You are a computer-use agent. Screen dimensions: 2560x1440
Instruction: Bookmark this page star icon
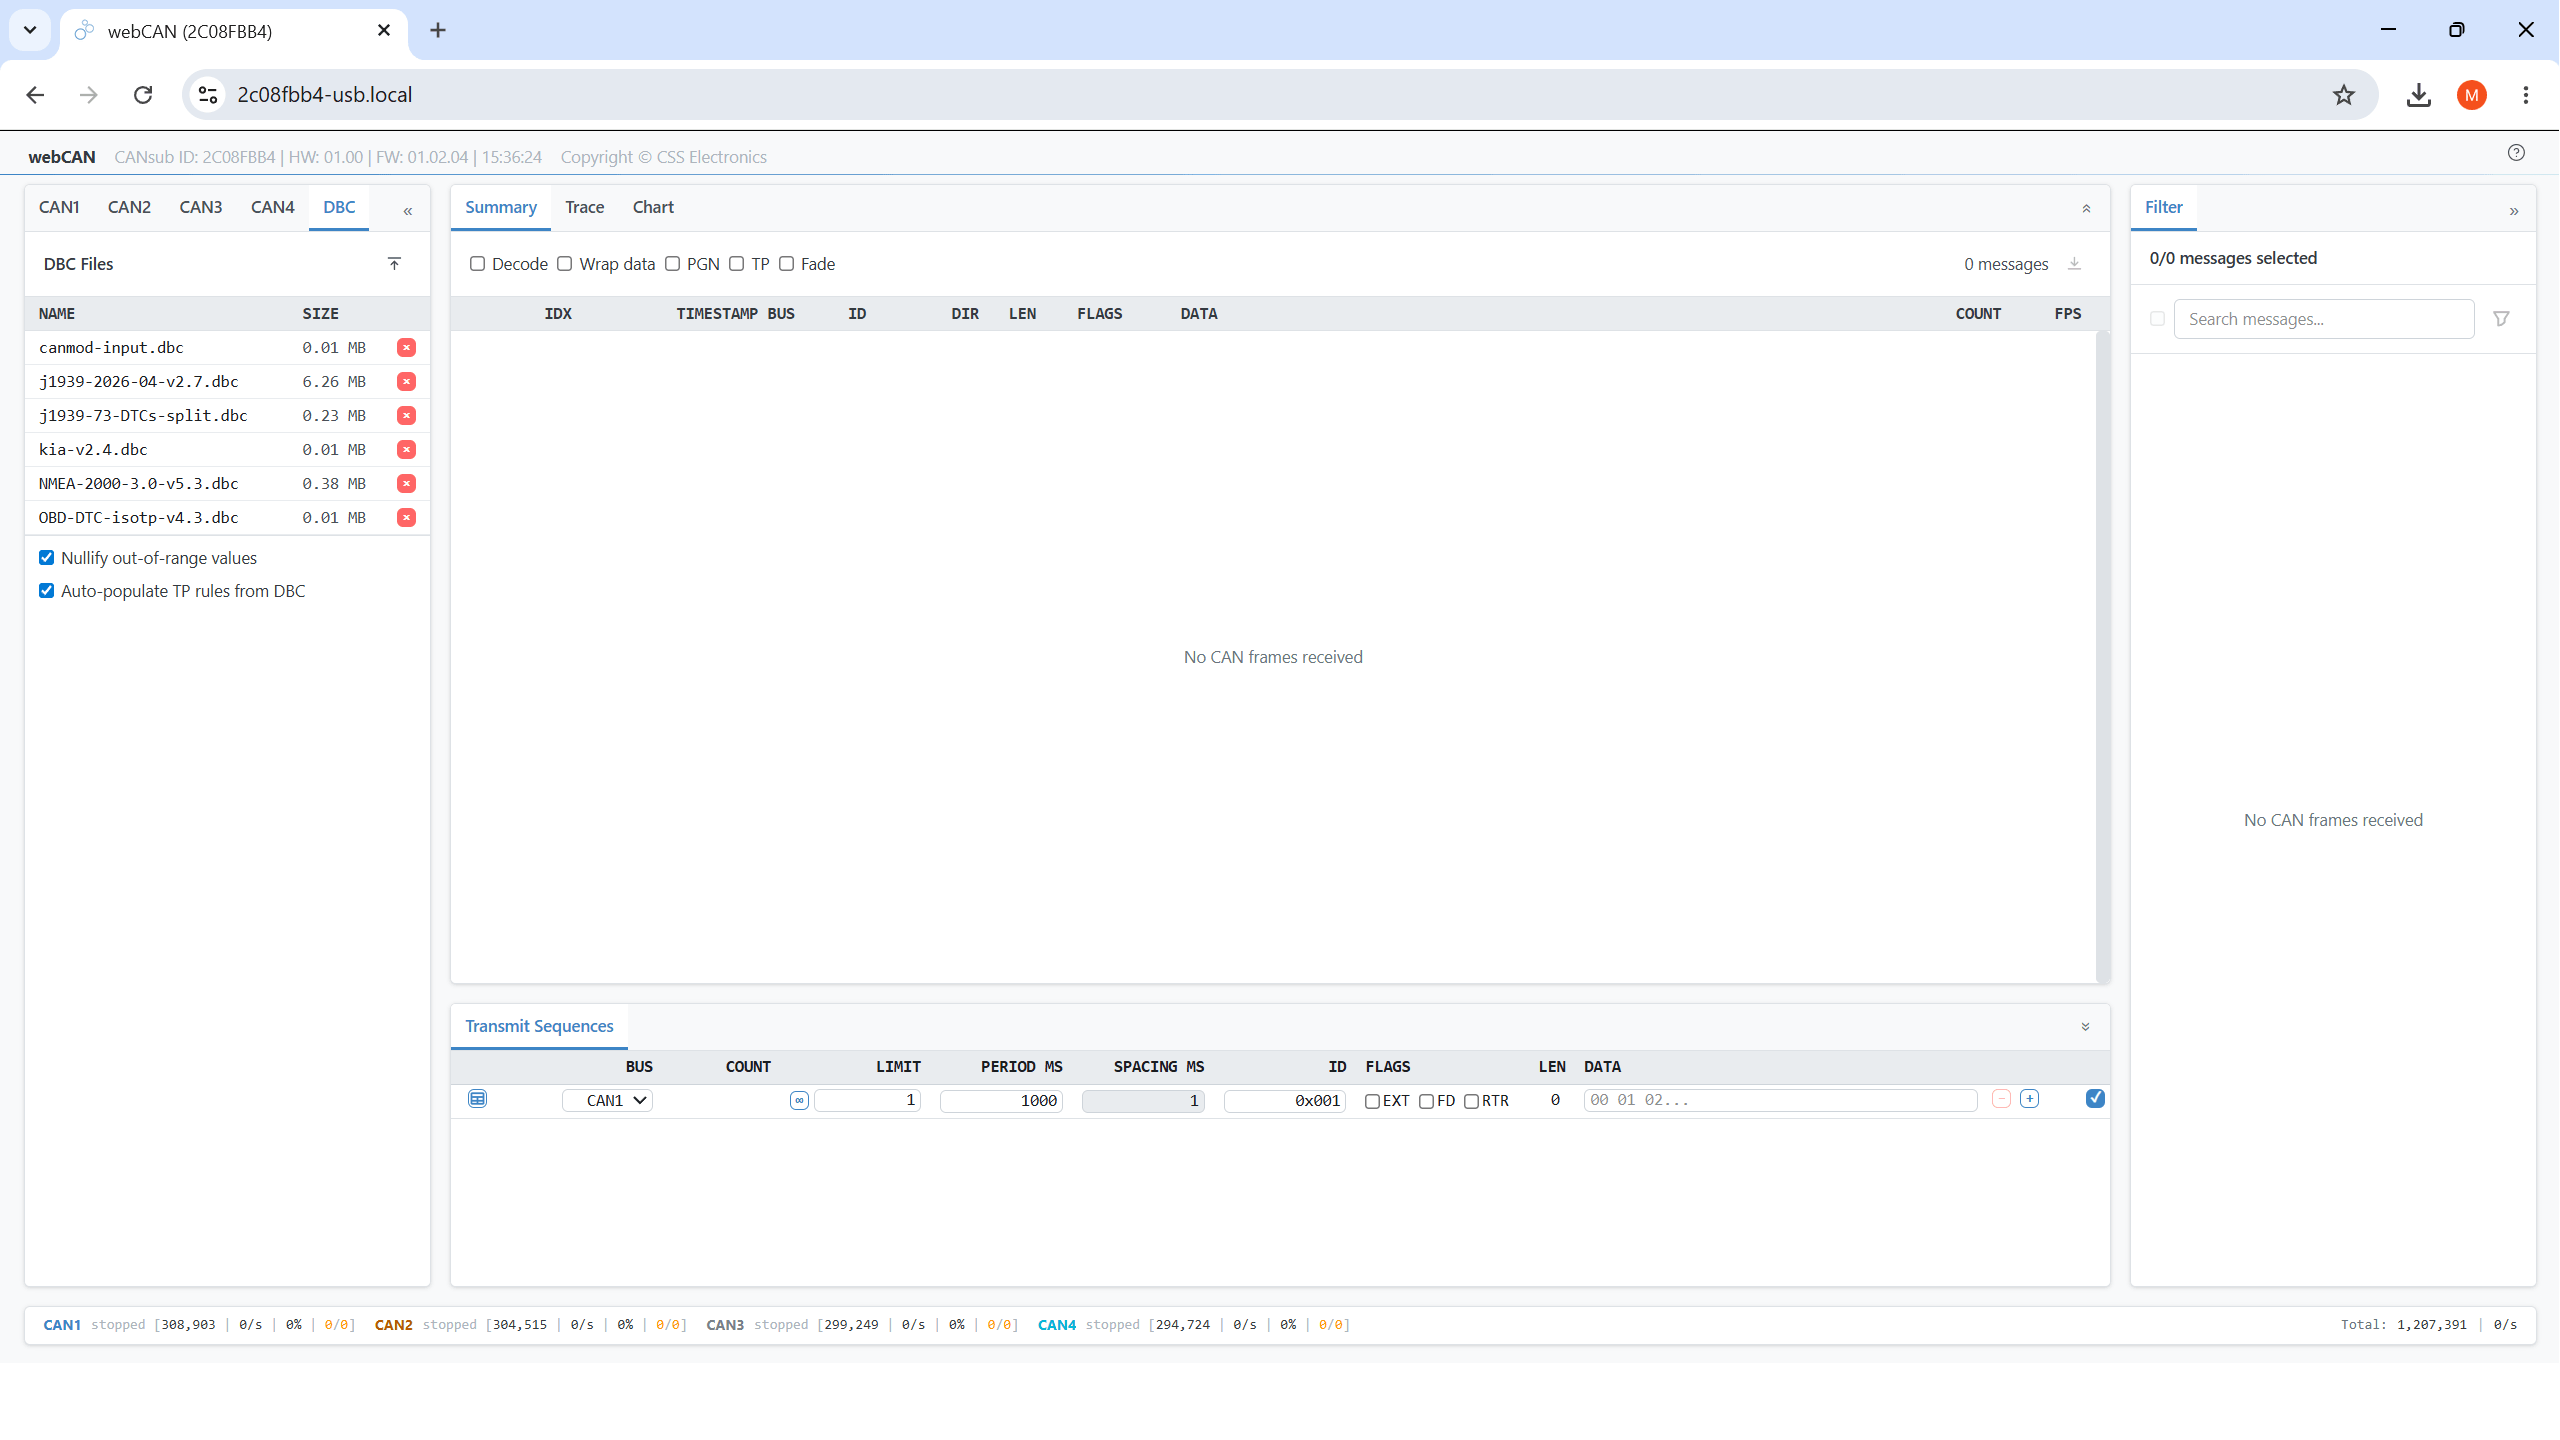(x=2343, y=95)
